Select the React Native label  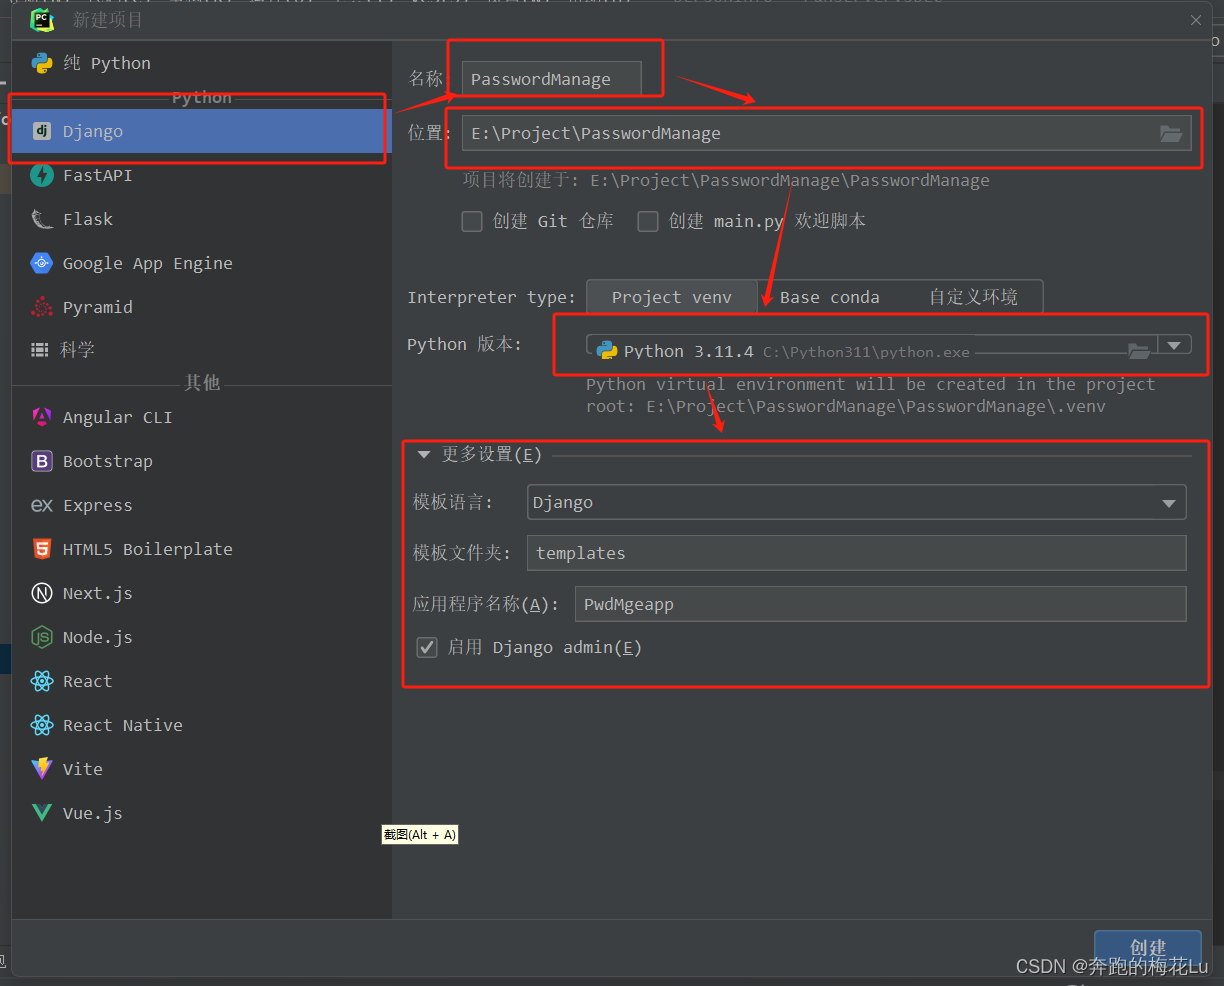122,725
